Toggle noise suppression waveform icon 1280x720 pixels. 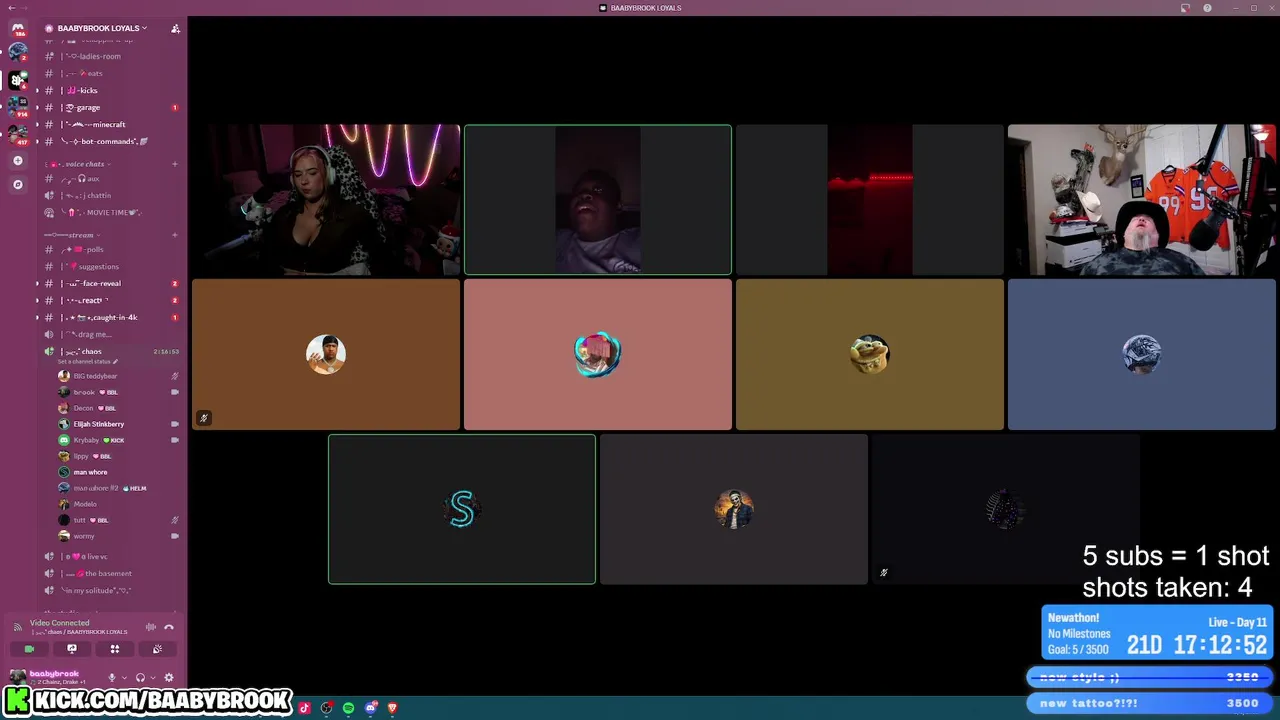pyautogui.click(x=151, y=627)
